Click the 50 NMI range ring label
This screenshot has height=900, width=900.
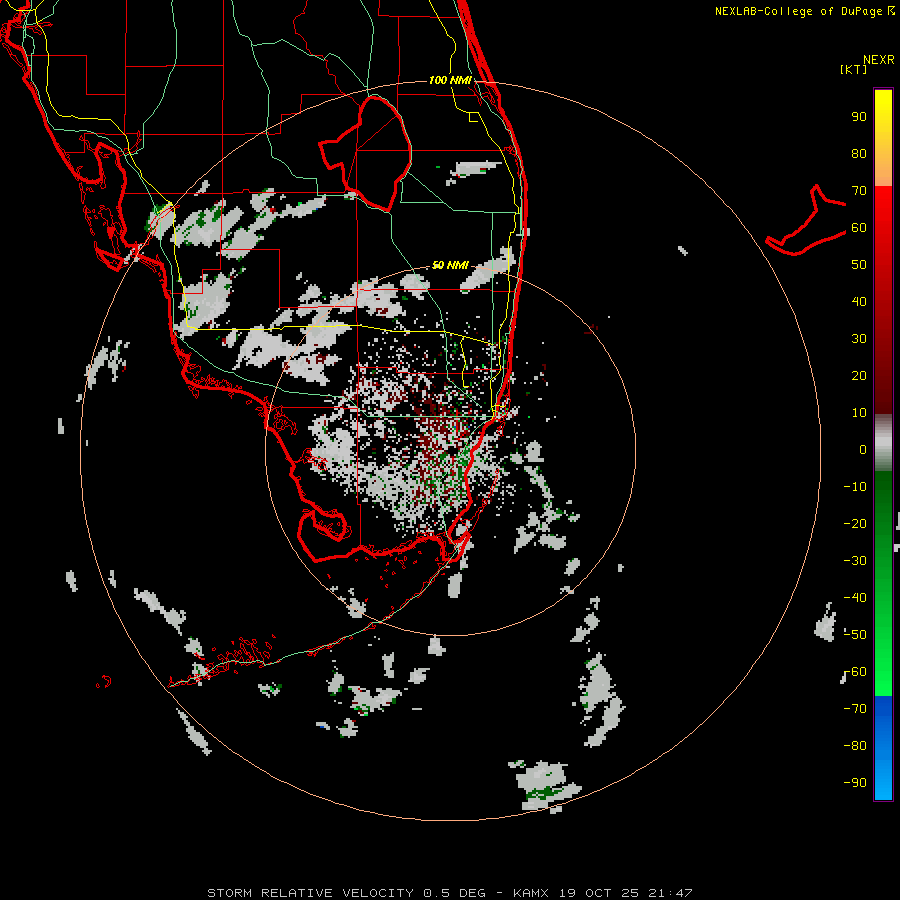[450, 265]
